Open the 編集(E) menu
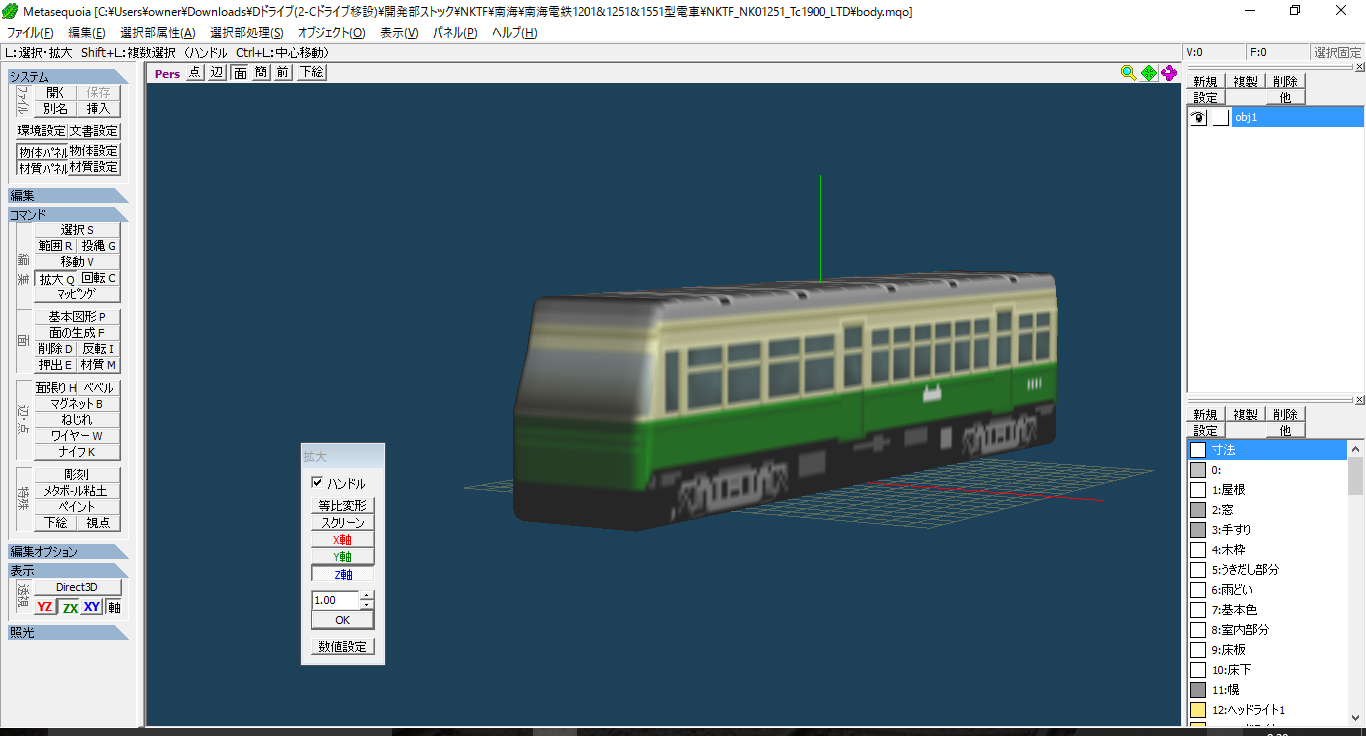Image resolution: width=1366 pixels, height=736 pixels. 86,33
